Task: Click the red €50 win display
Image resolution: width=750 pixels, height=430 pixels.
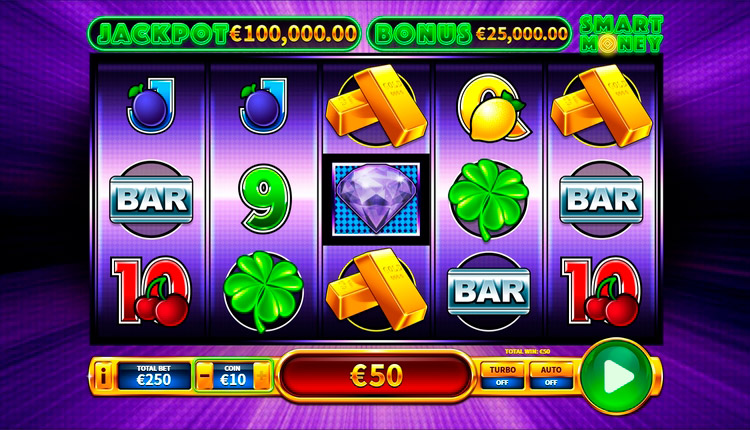Action: (376, 376)
